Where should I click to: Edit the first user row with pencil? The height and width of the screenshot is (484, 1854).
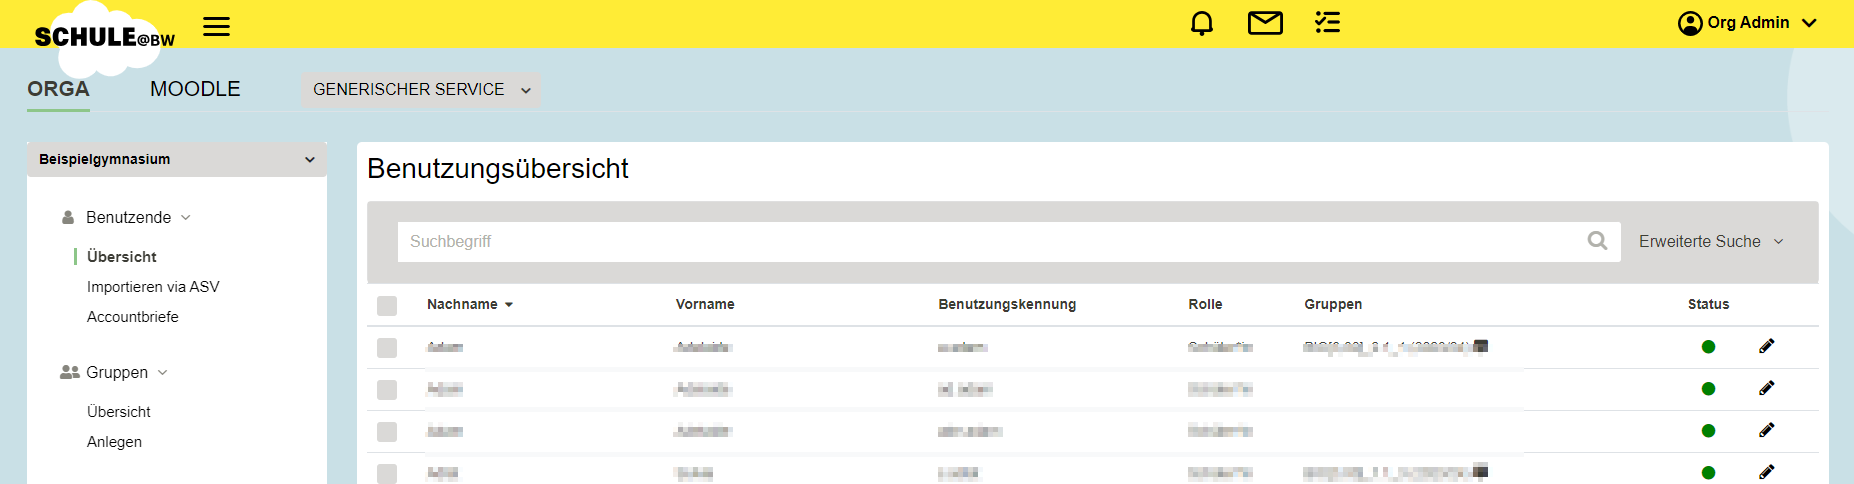(x=1767, y=346)
